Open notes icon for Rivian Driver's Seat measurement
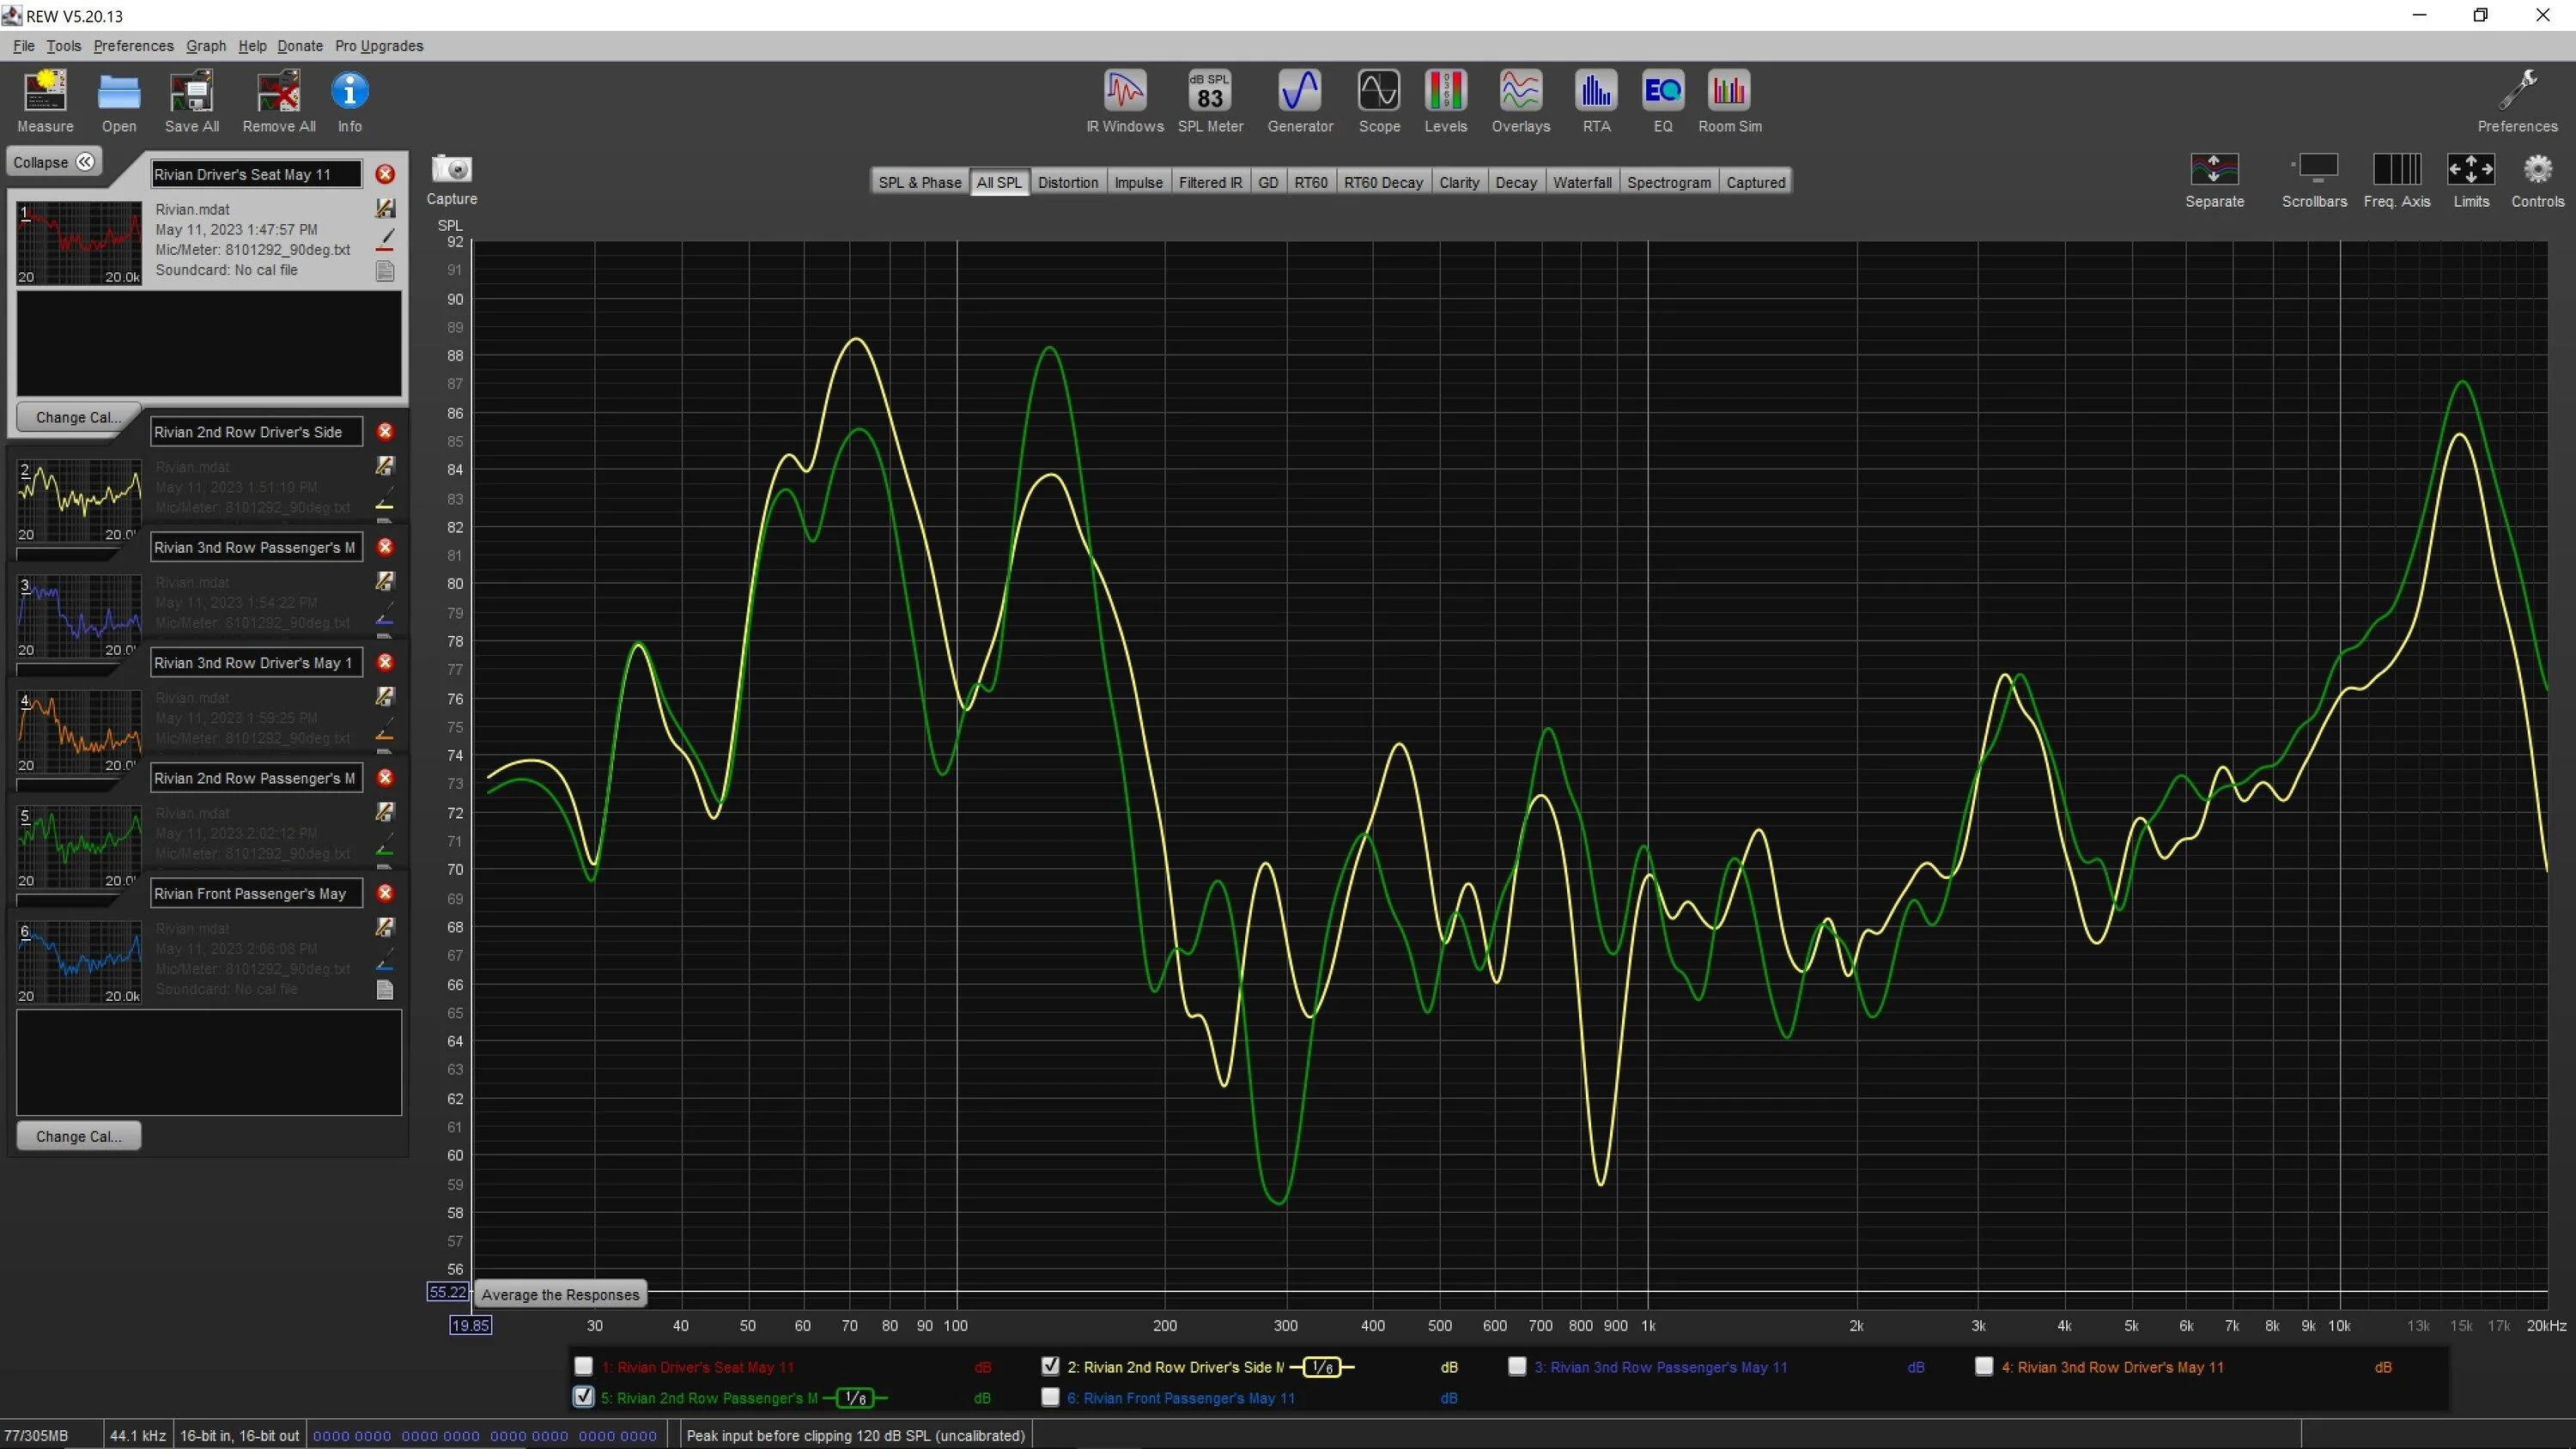2576x1449 pixels. [385, 271]
